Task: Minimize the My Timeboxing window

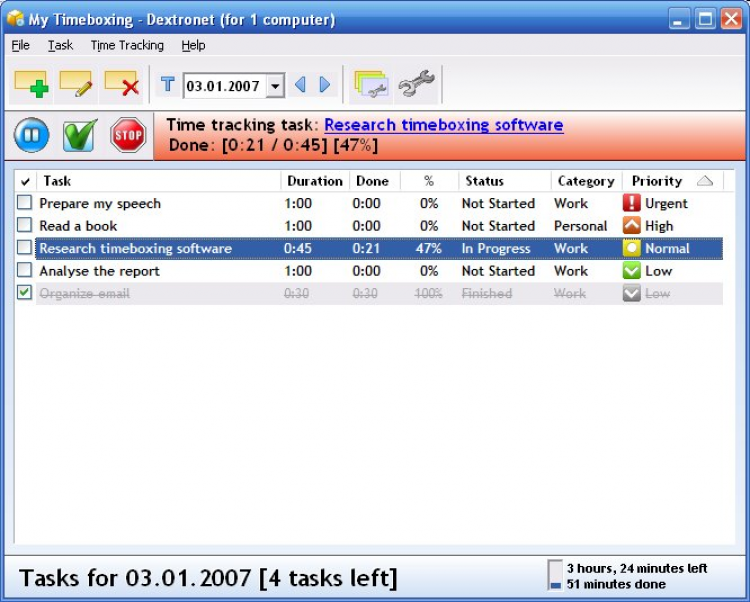Action: 679,19
